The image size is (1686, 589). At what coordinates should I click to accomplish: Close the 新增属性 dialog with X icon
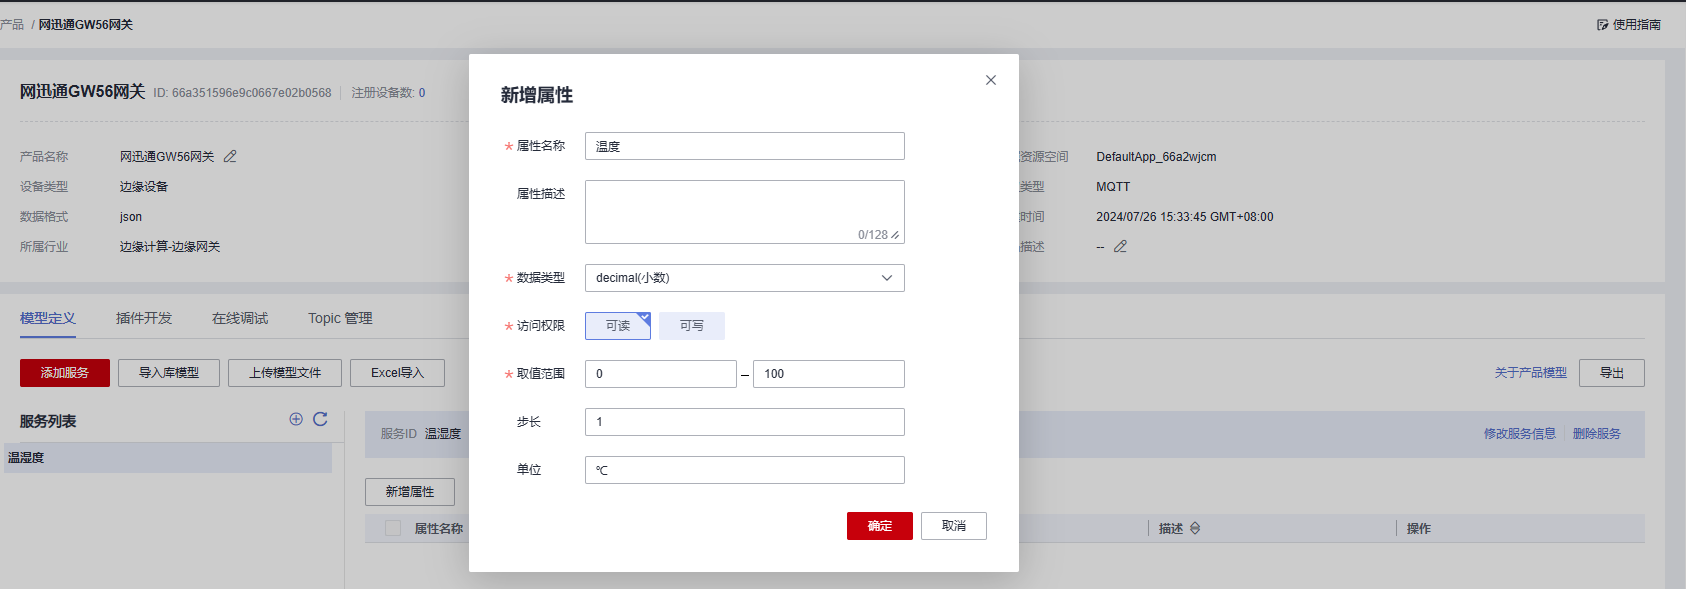990,80
